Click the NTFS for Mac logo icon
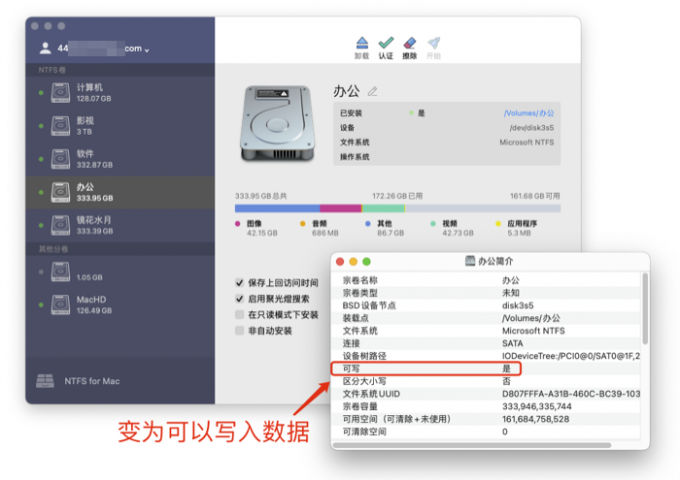680x480 pixels. (45, 381)
